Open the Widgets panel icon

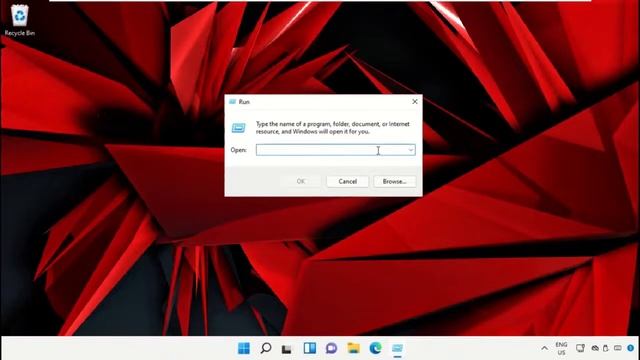(310, 348)
